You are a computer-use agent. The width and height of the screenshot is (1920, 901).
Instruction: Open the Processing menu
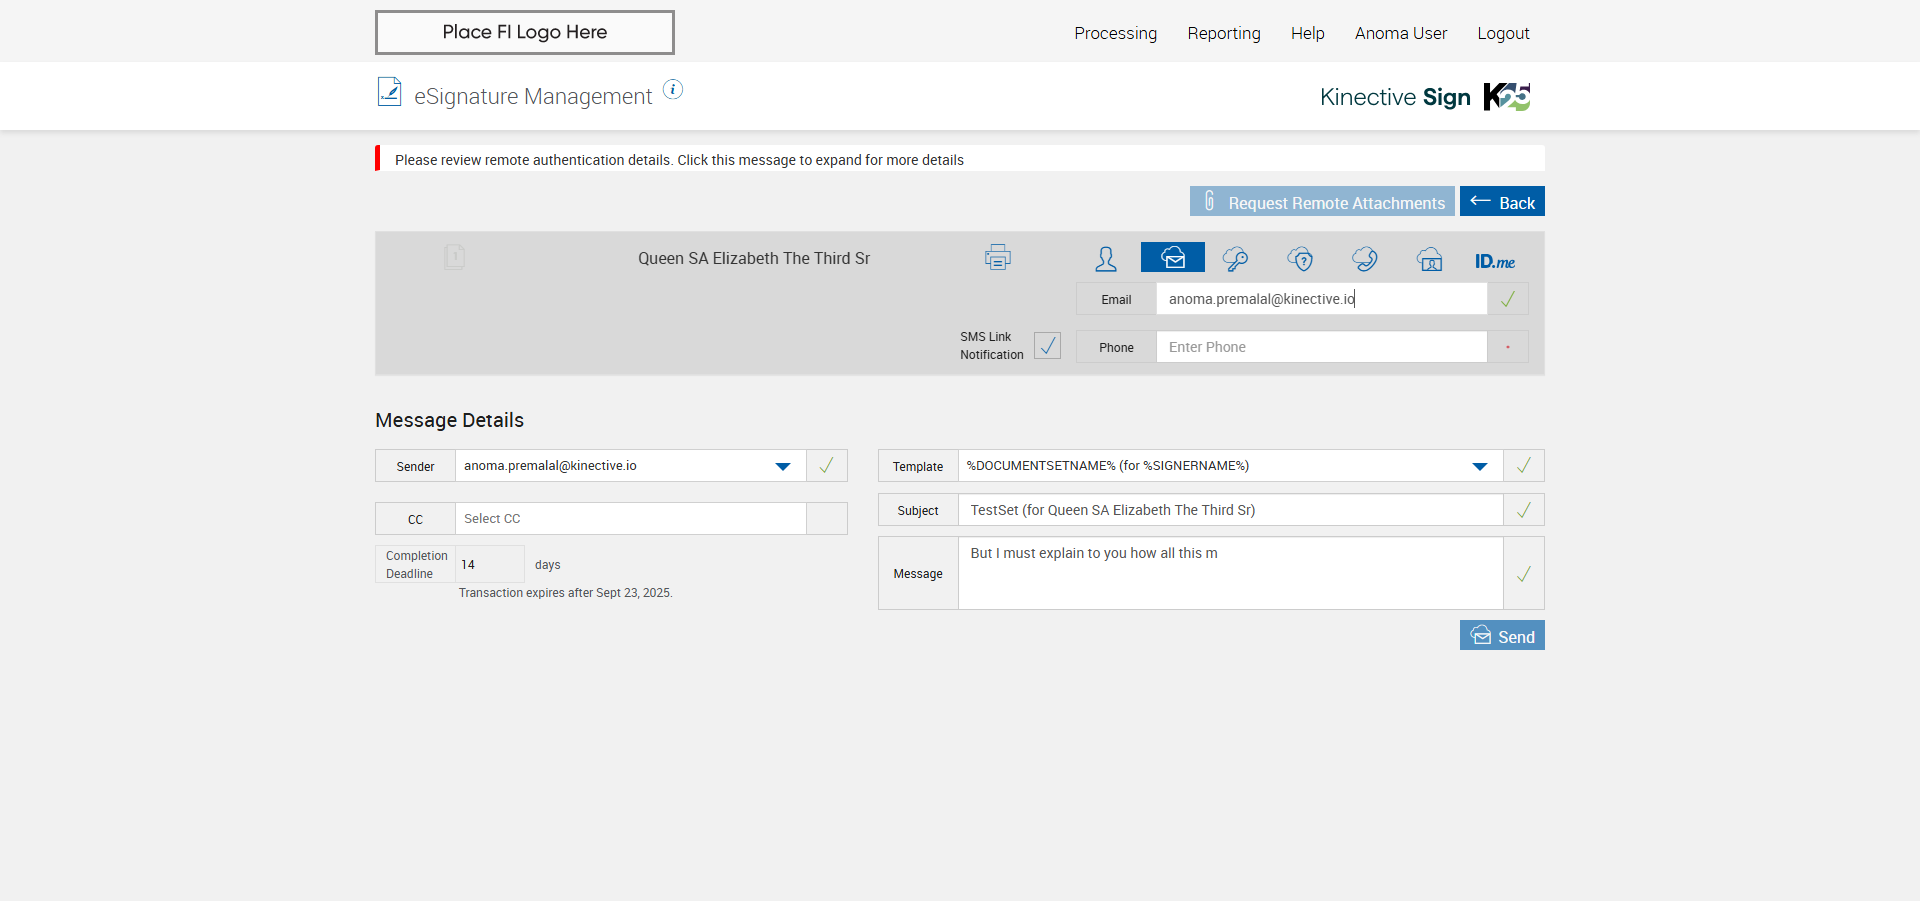(x=1115, y=33)
